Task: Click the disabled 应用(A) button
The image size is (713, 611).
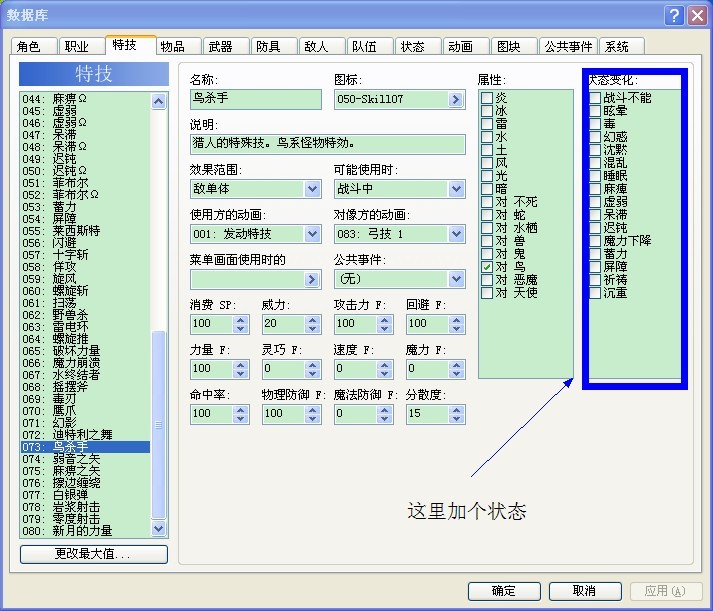Action: 666,591
